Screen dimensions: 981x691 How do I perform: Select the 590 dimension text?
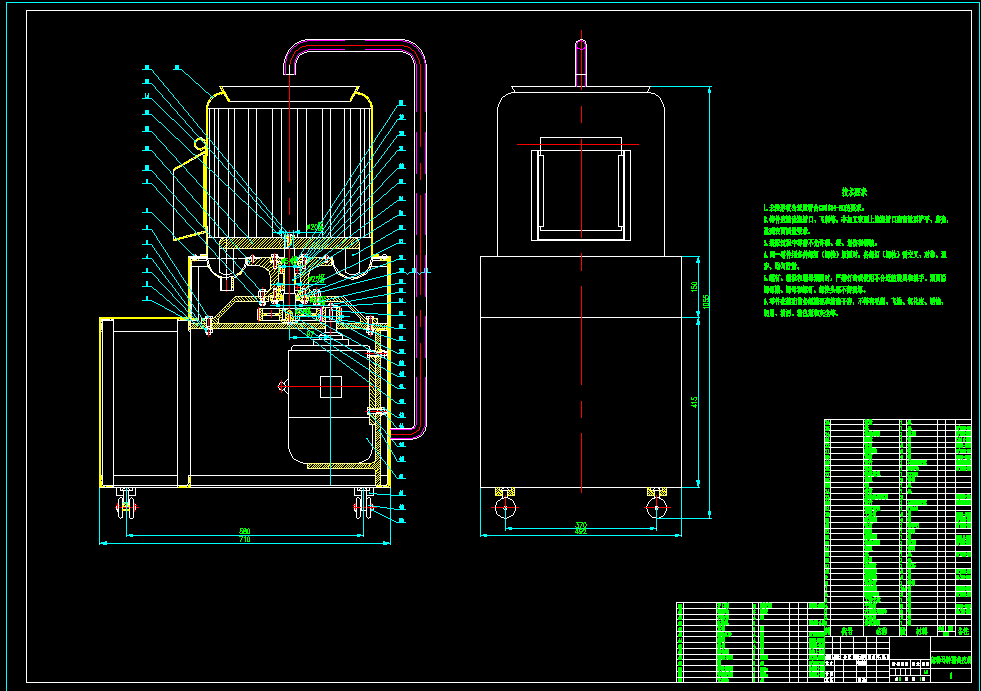tap(245, 531)
